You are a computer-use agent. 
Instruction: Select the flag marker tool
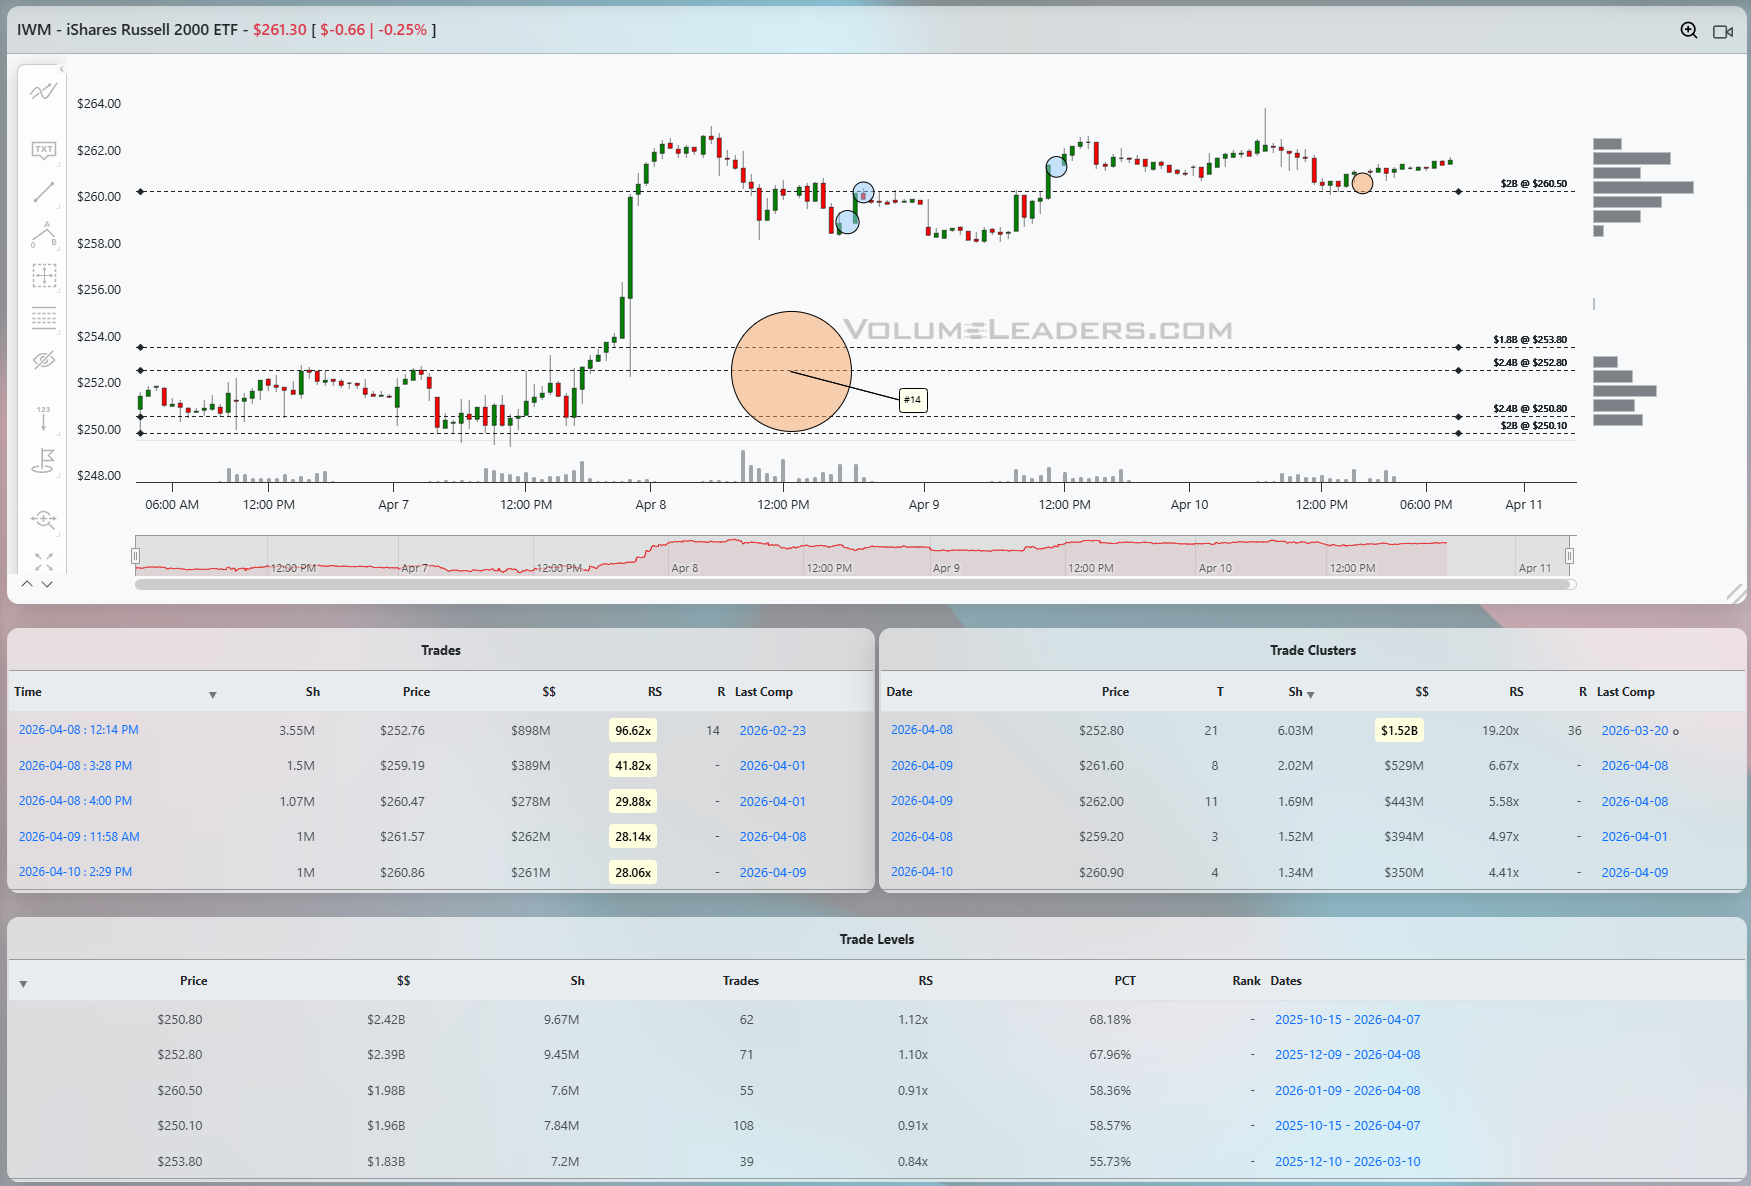pos(43,461)
